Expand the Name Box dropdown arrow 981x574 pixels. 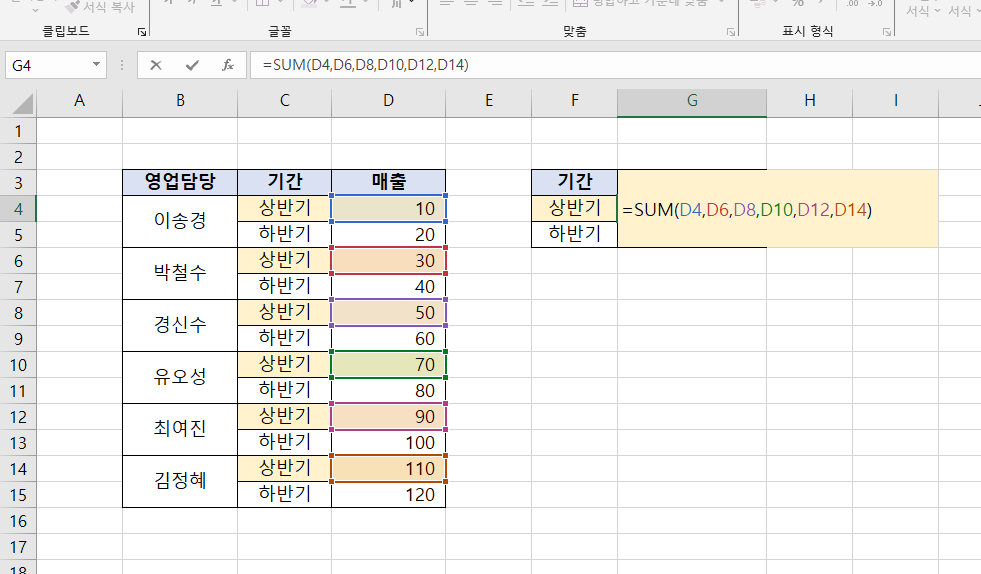[x=96, y=64]
